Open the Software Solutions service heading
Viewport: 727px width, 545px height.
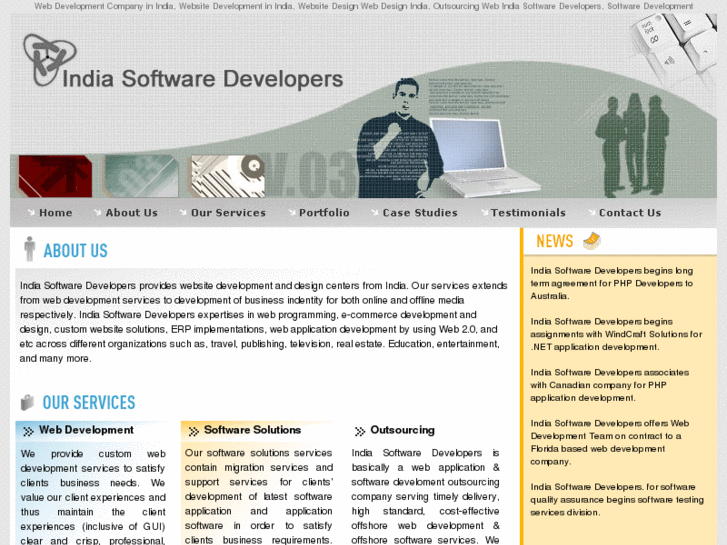click(253, 430)
